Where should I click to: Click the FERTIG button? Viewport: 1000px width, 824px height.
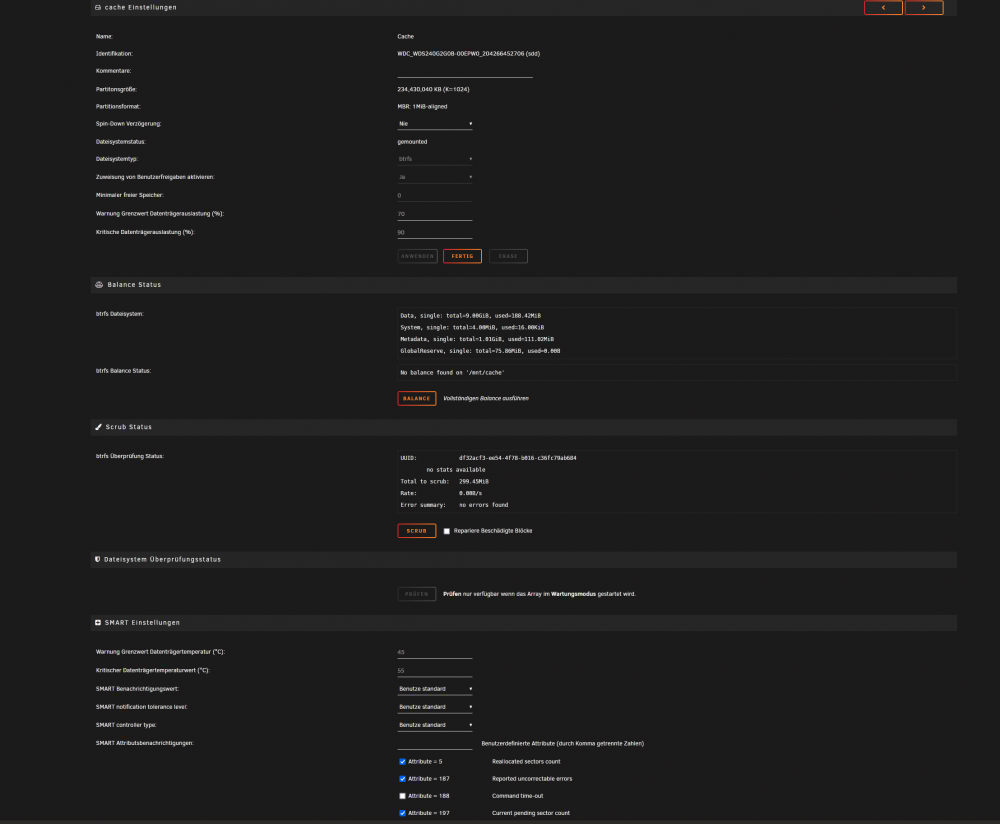pos(462,256)
